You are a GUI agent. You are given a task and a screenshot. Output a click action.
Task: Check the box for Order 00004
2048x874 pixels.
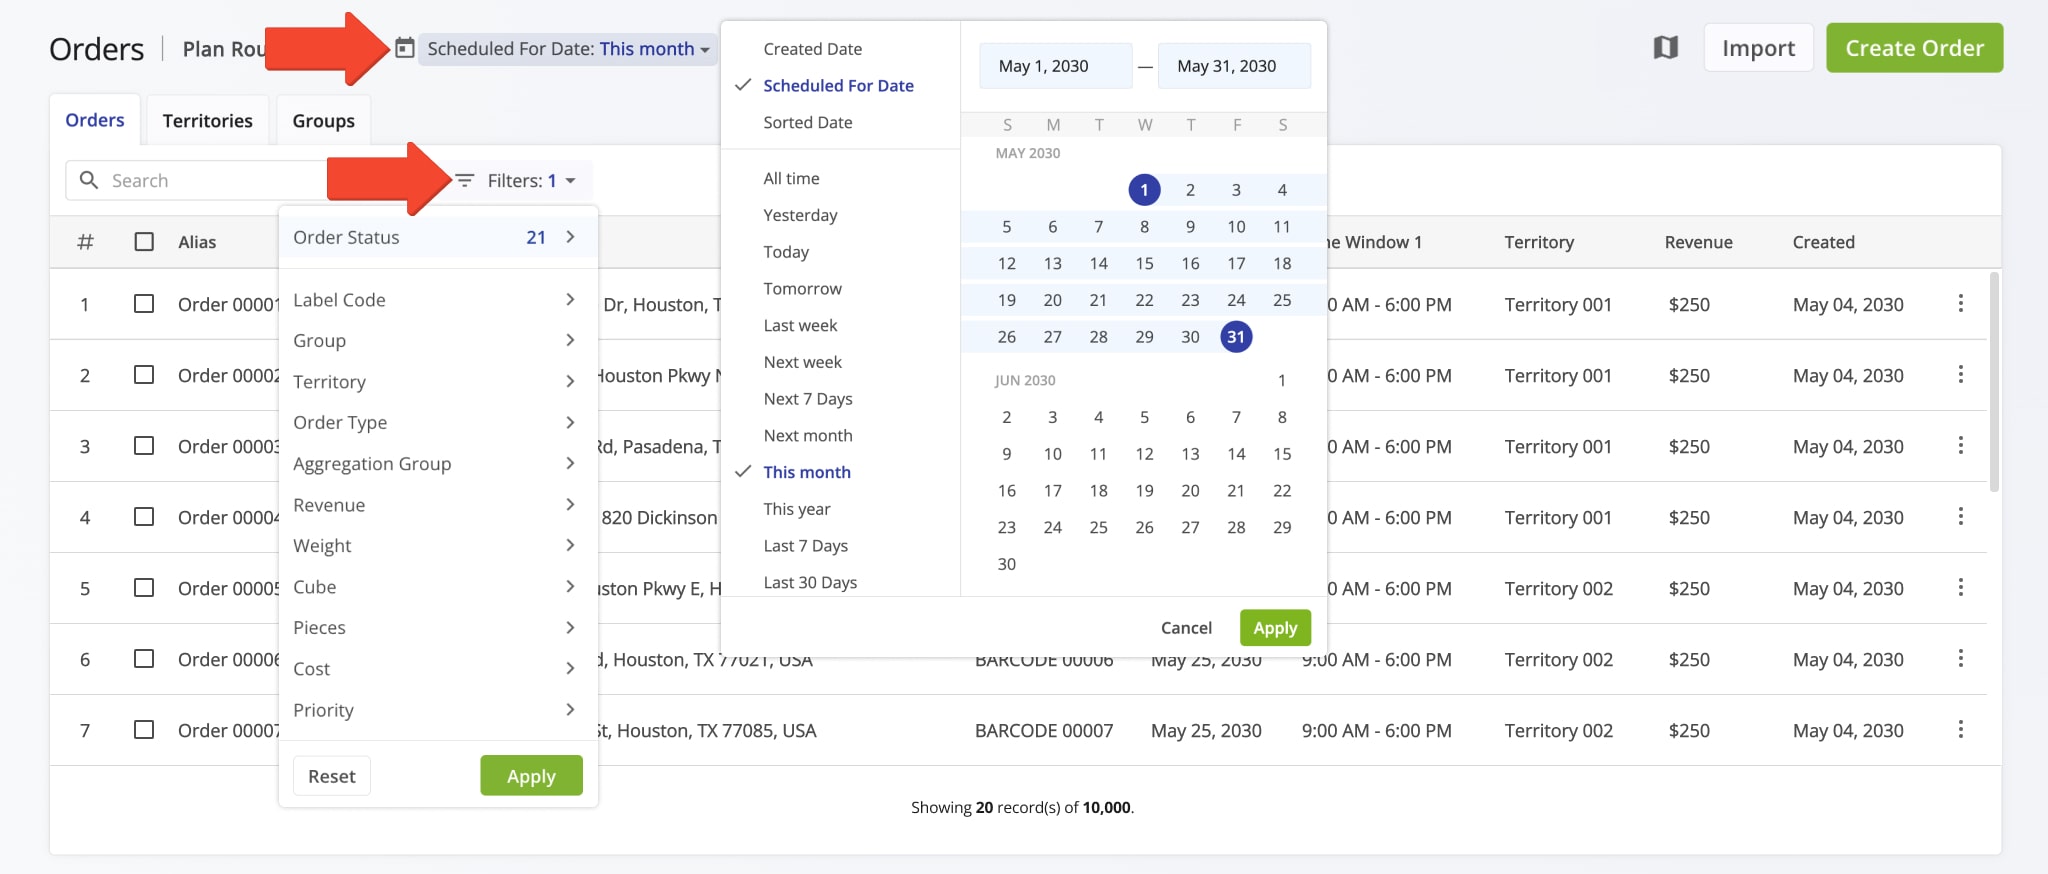tap(144, 516)
